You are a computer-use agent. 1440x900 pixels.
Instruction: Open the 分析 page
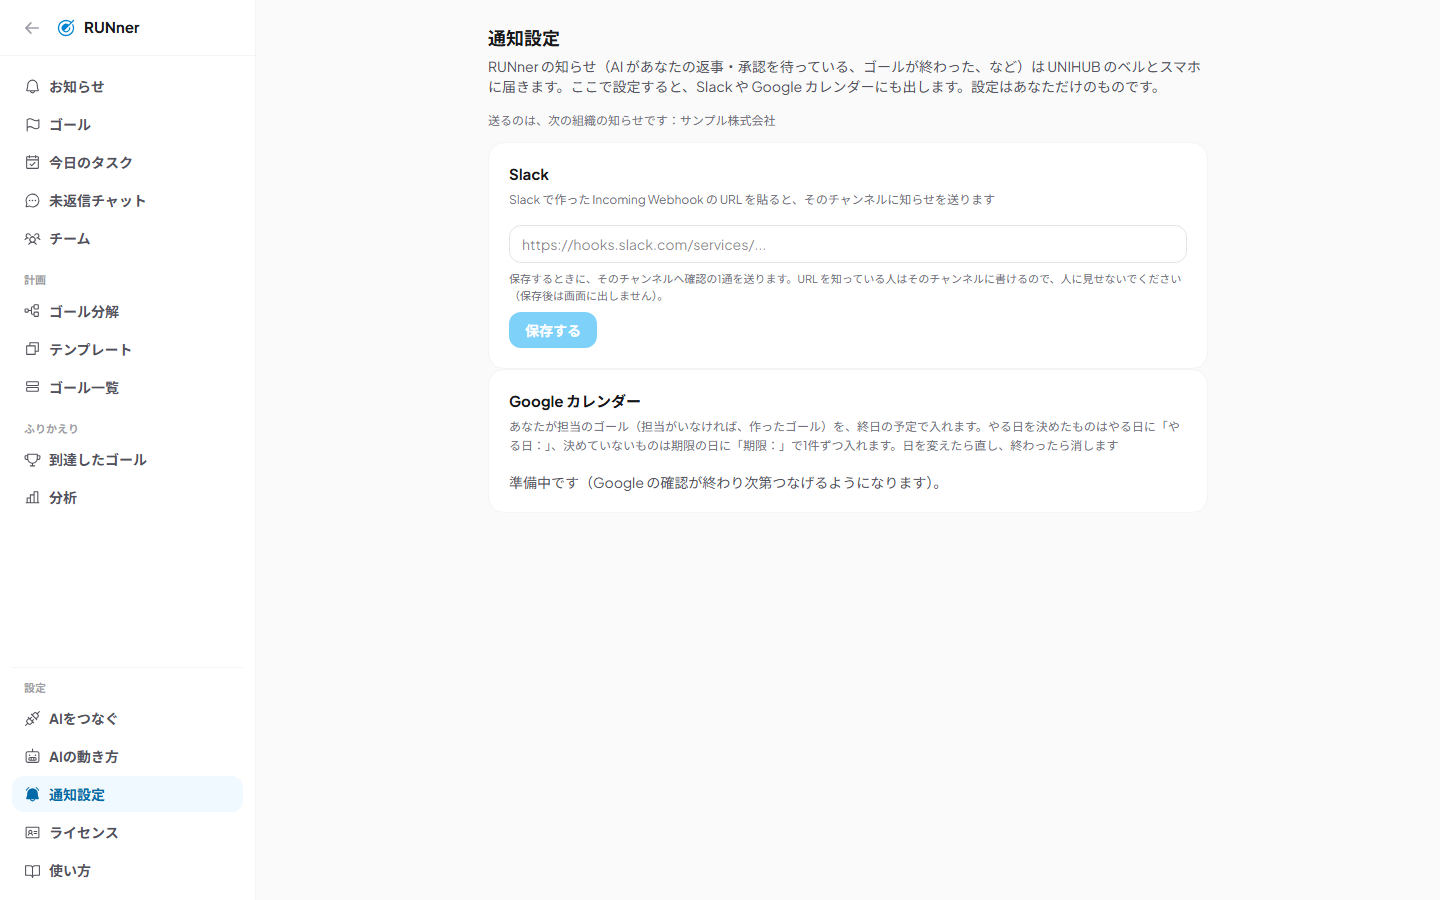pos(127,498)
